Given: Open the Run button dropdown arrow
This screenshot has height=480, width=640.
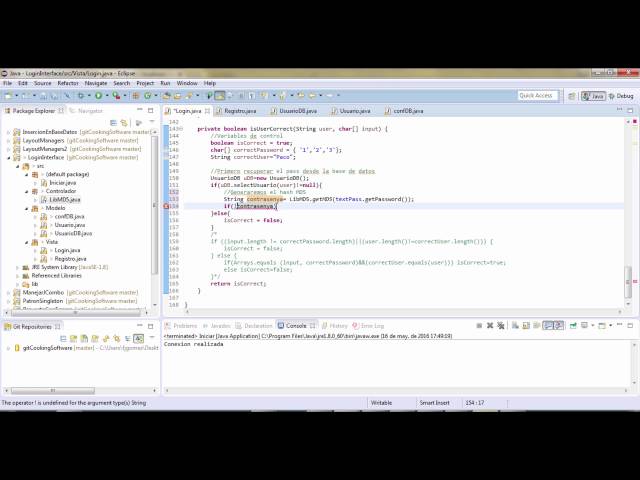Looking at the screenshot, I should 107,96.
